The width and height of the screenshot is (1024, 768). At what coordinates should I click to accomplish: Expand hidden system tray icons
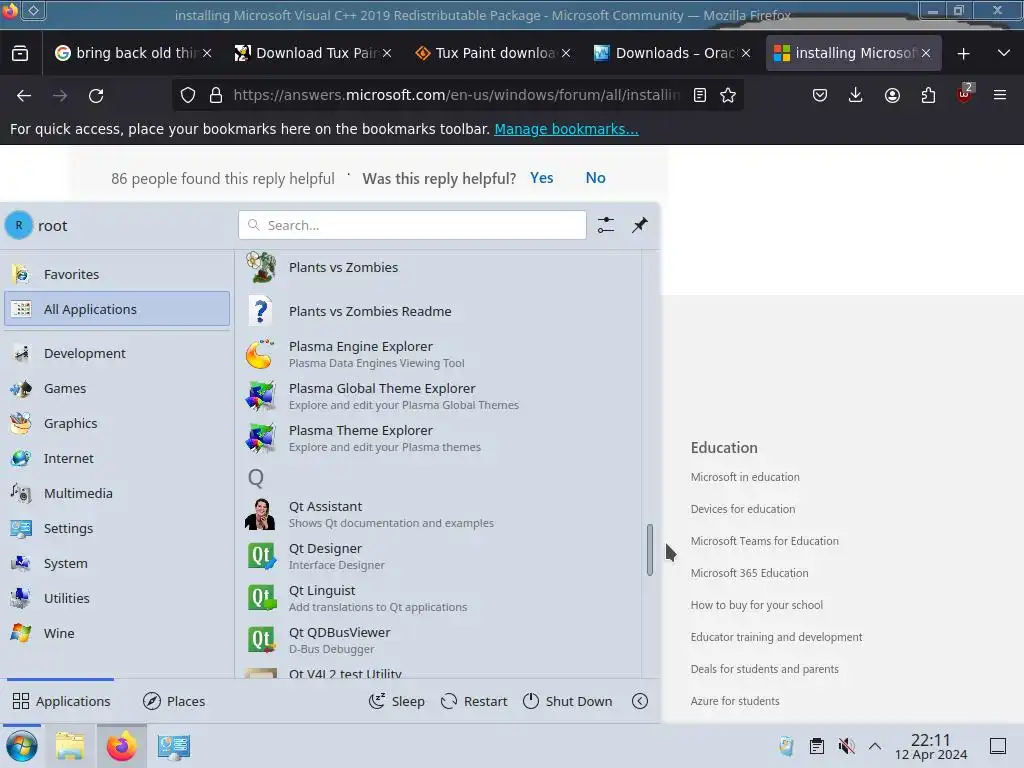[874, 746]
